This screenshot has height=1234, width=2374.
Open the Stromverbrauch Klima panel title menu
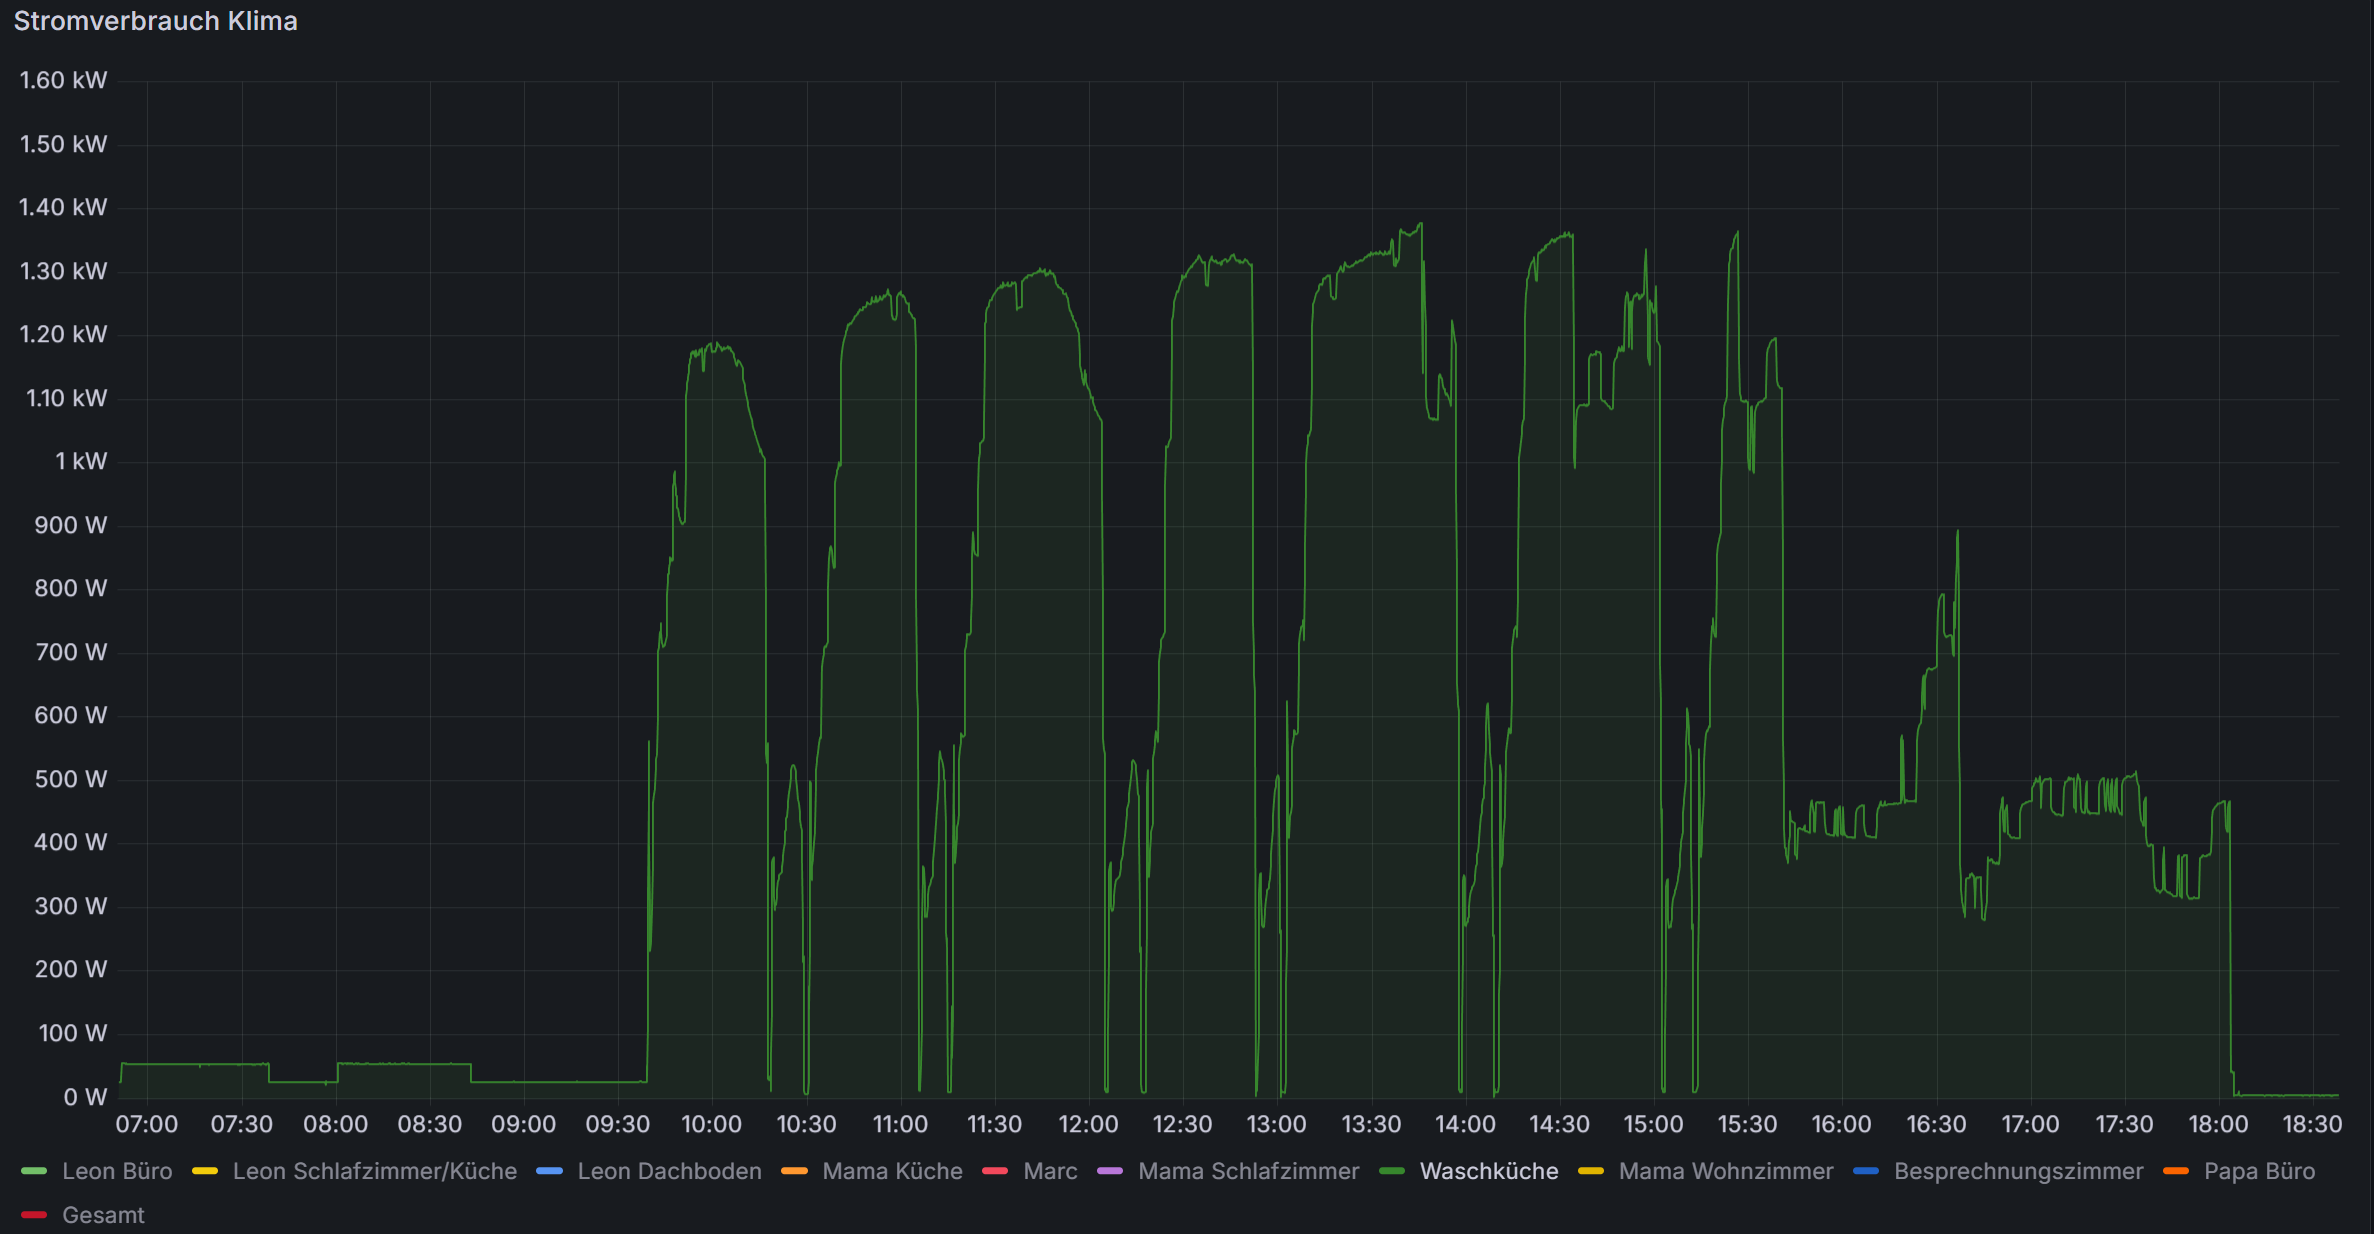[155, 21]
